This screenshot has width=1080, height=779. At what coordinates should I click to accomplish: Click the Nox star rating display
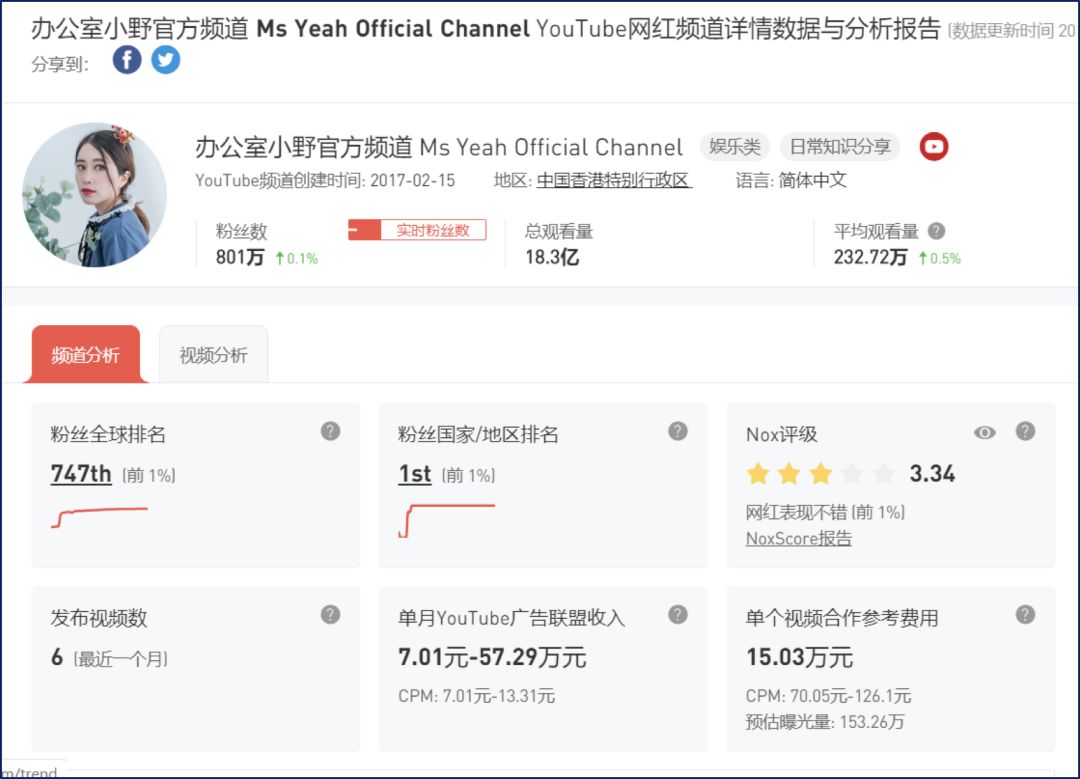click(x=820, y=474)
